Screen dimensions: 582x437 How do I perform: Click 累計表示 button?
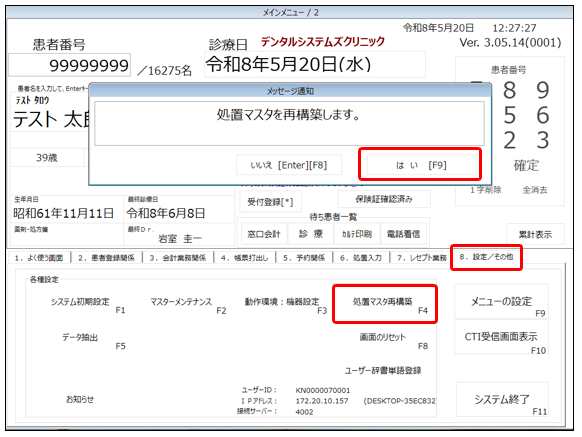click(535, 234)
